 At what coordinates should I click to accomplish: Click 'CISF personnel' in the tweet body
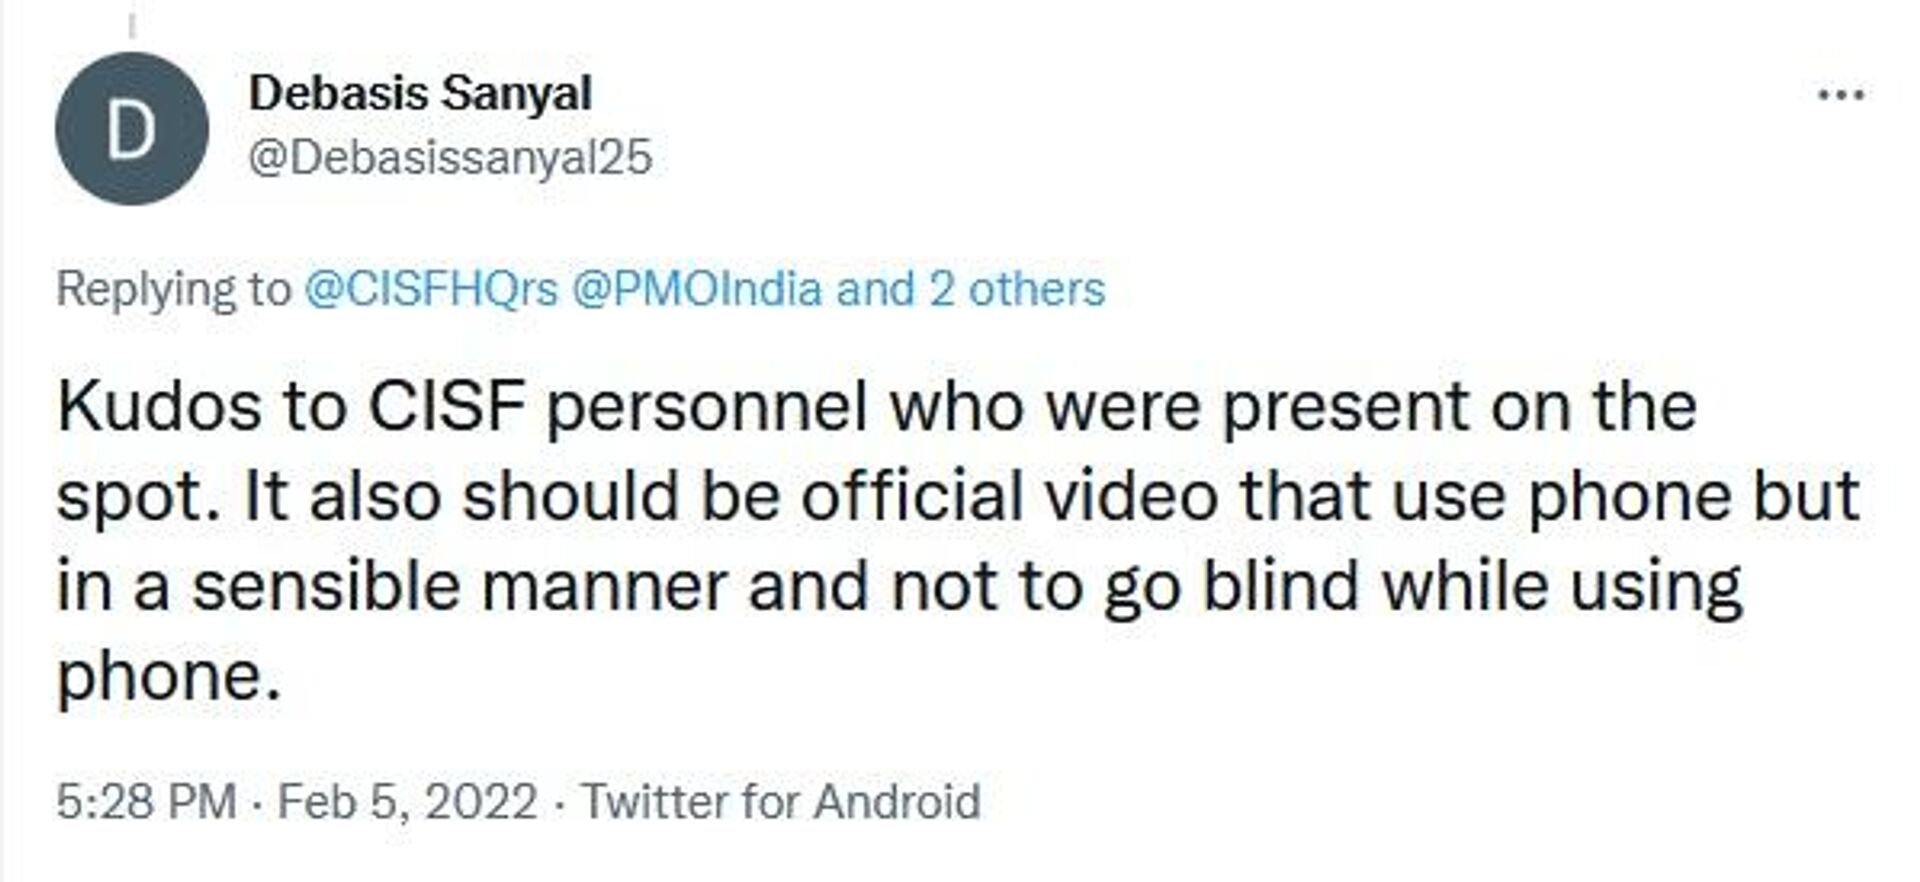coord(617,407)
